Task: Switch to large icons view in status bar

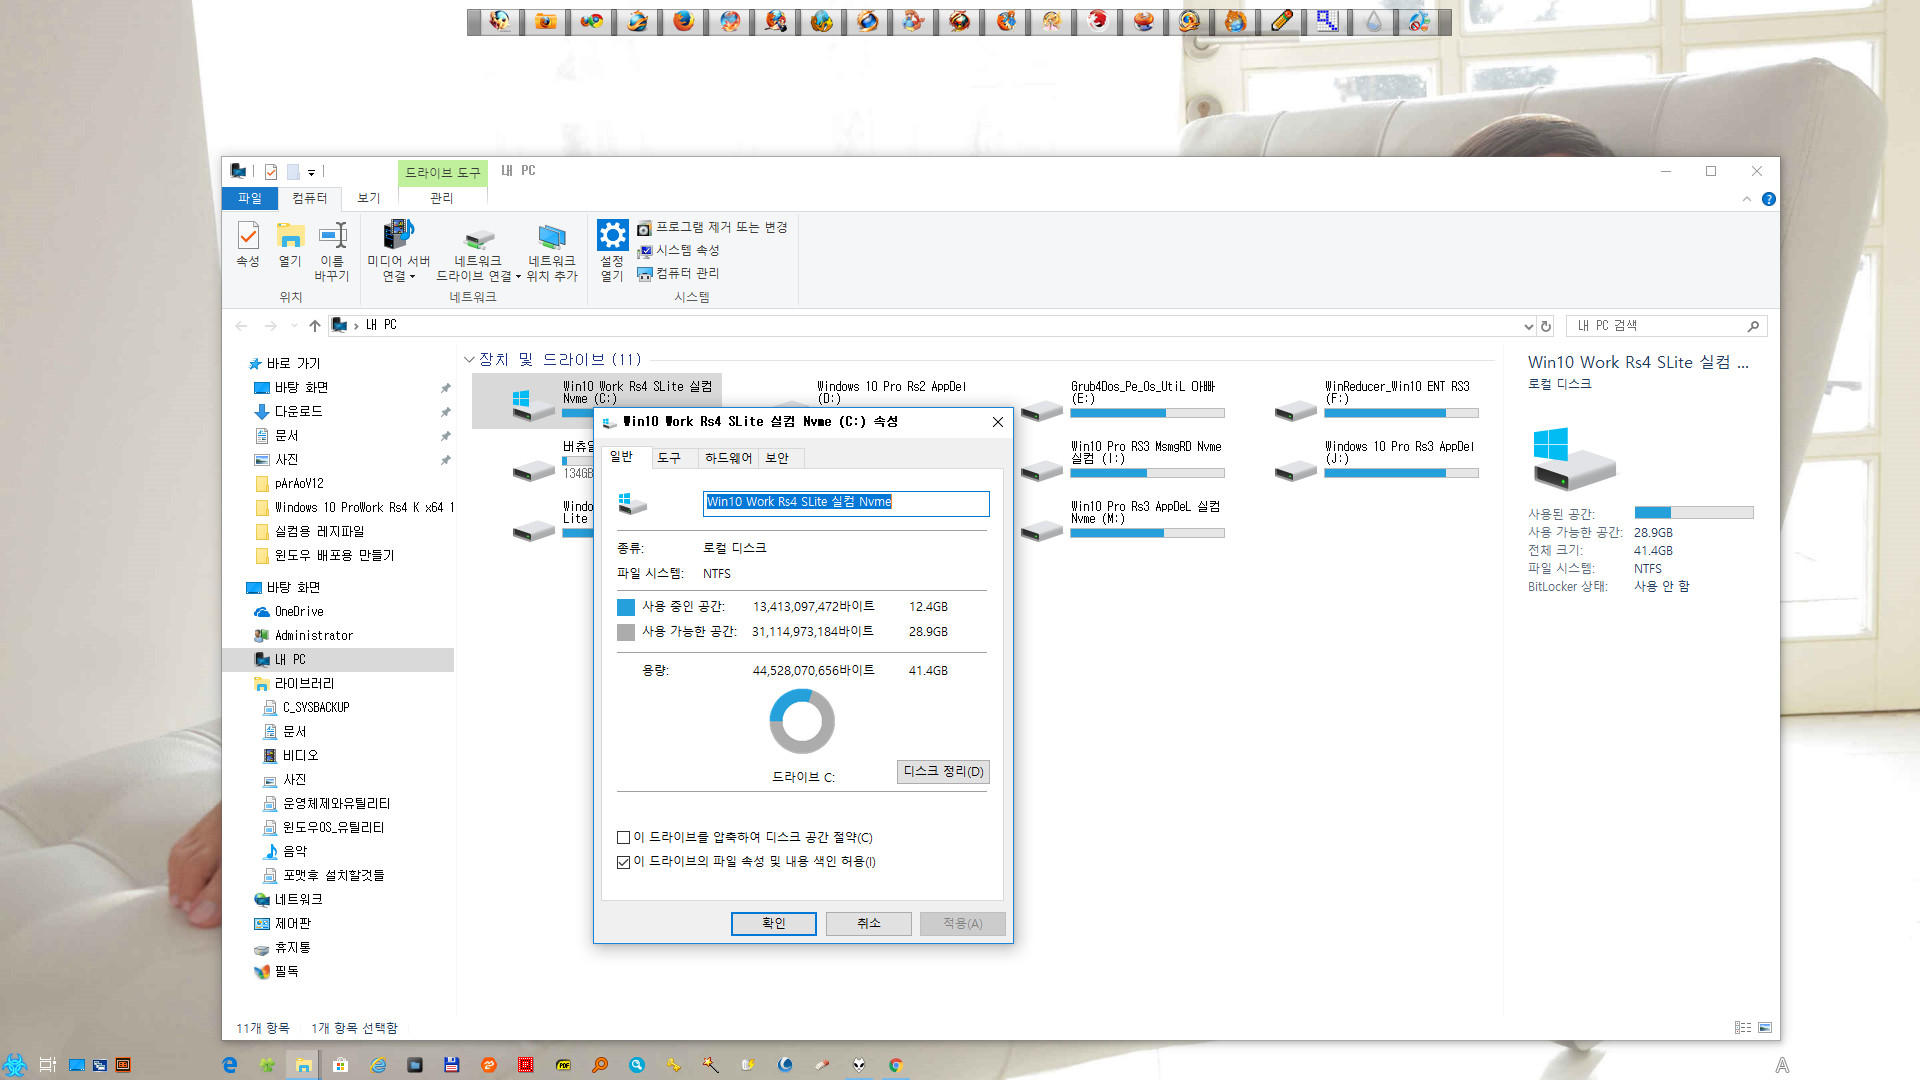Action: [x=1765, y=1027]
